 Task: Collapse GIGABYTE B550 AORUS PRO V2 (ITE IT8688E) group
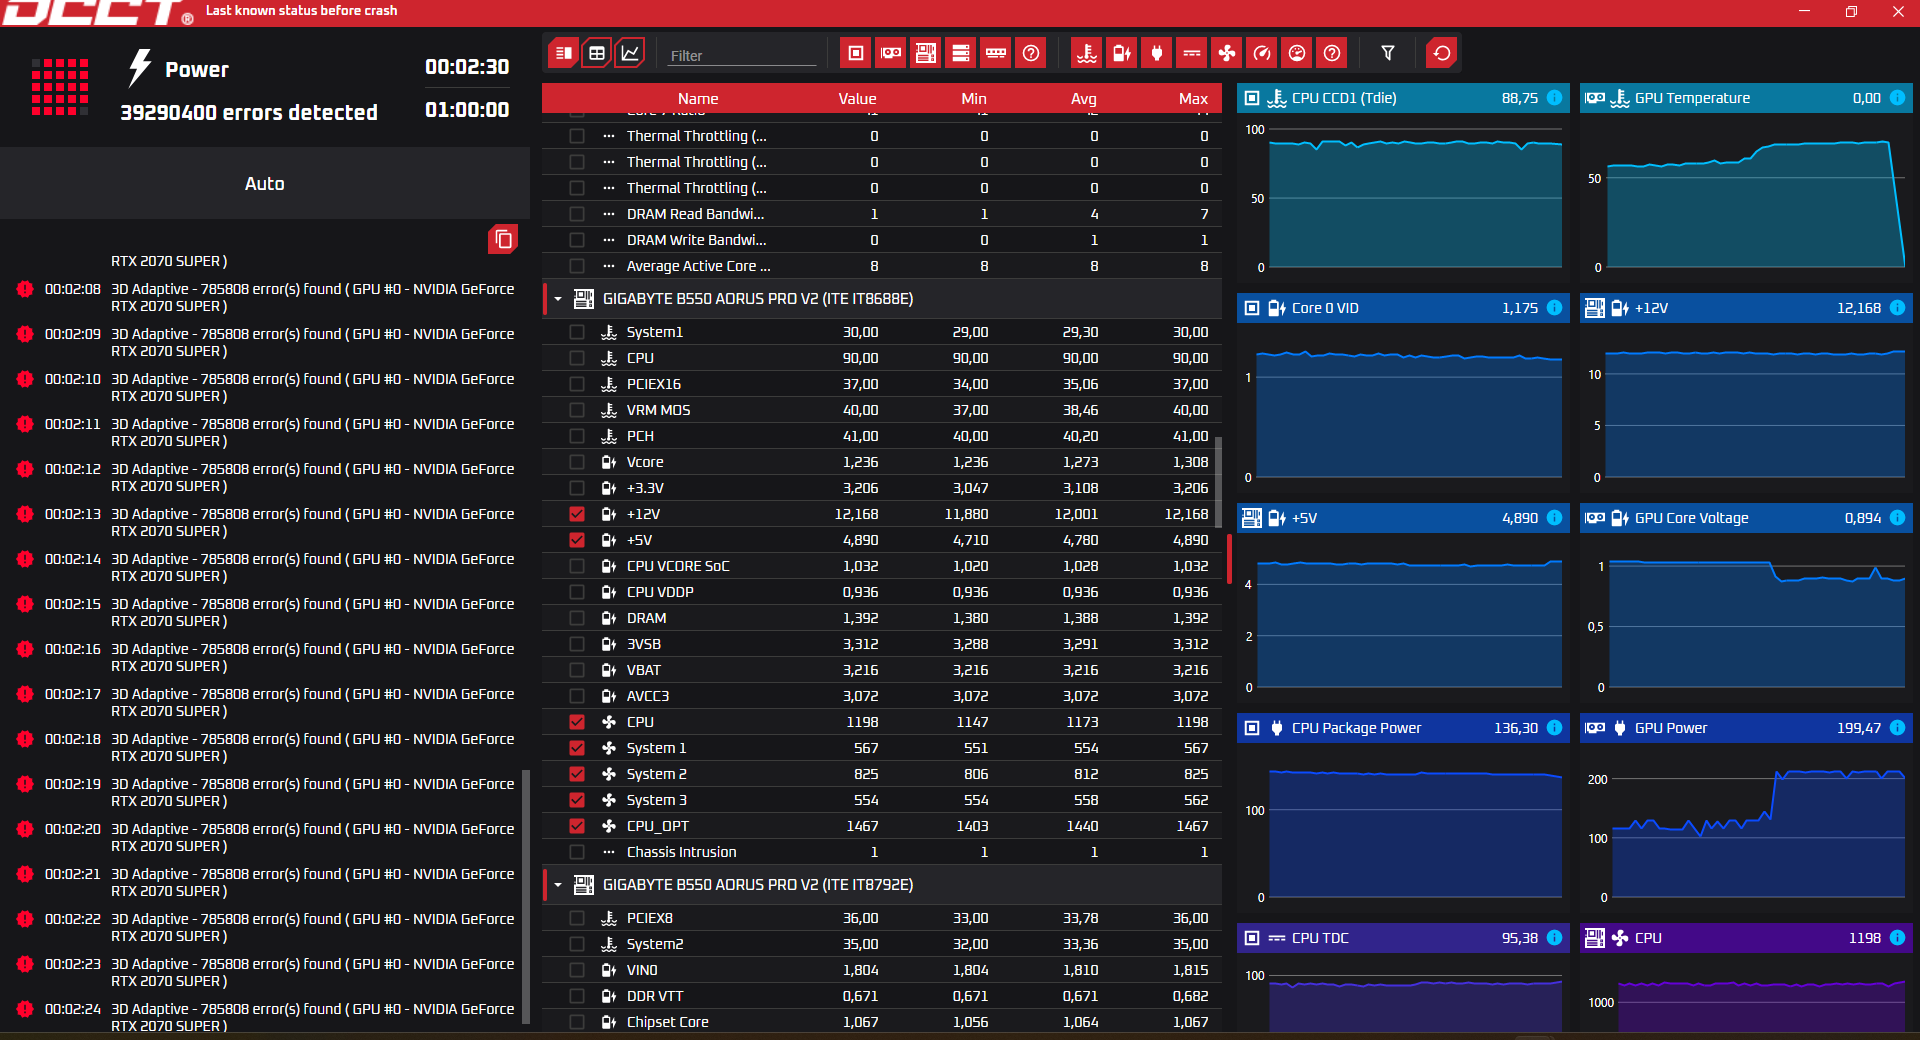[558, 299]
